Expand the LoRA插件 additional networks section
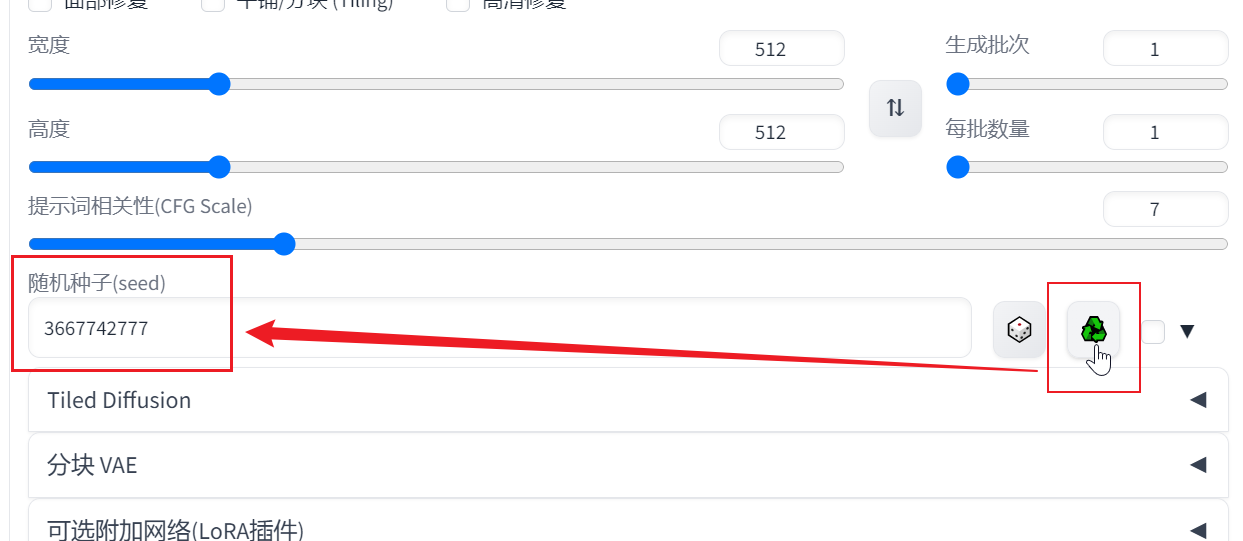 pos(628,525)
